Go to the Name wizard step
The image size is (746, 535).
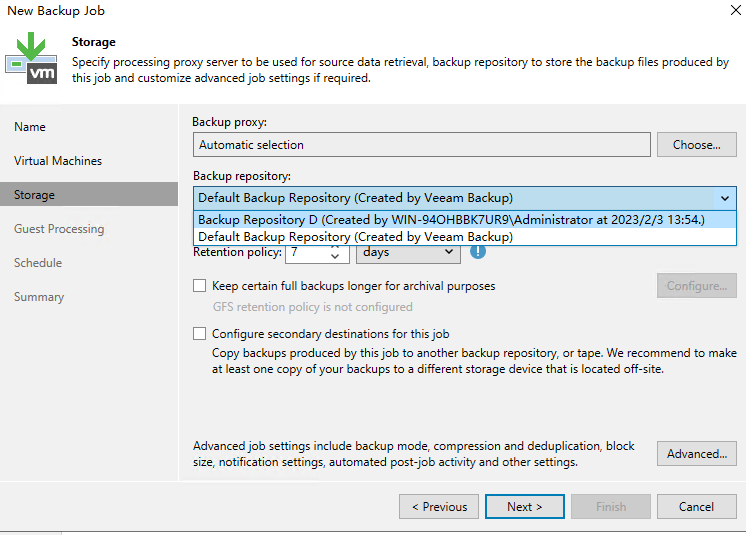click(x=30, y=127)
